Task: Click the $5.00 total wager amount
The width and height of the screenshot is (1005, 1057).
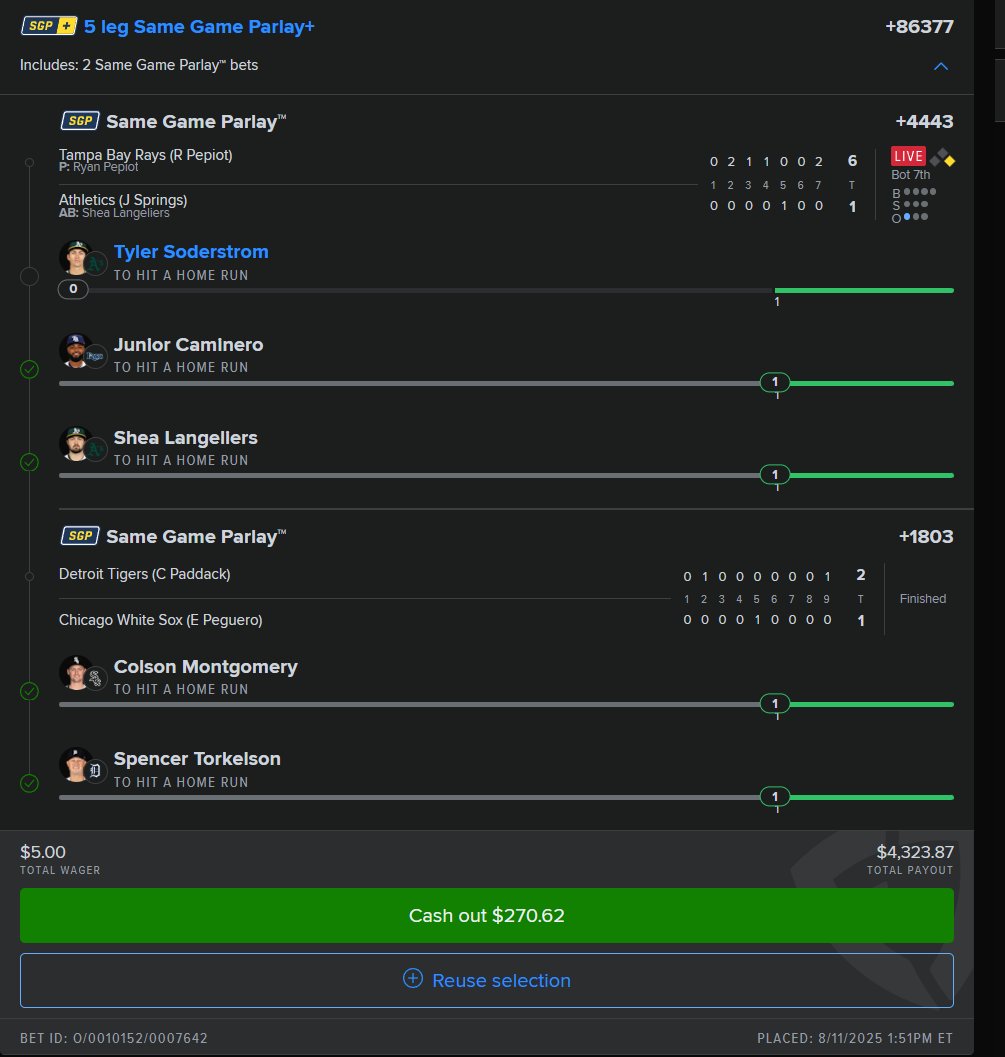Action: pos(42,852)
